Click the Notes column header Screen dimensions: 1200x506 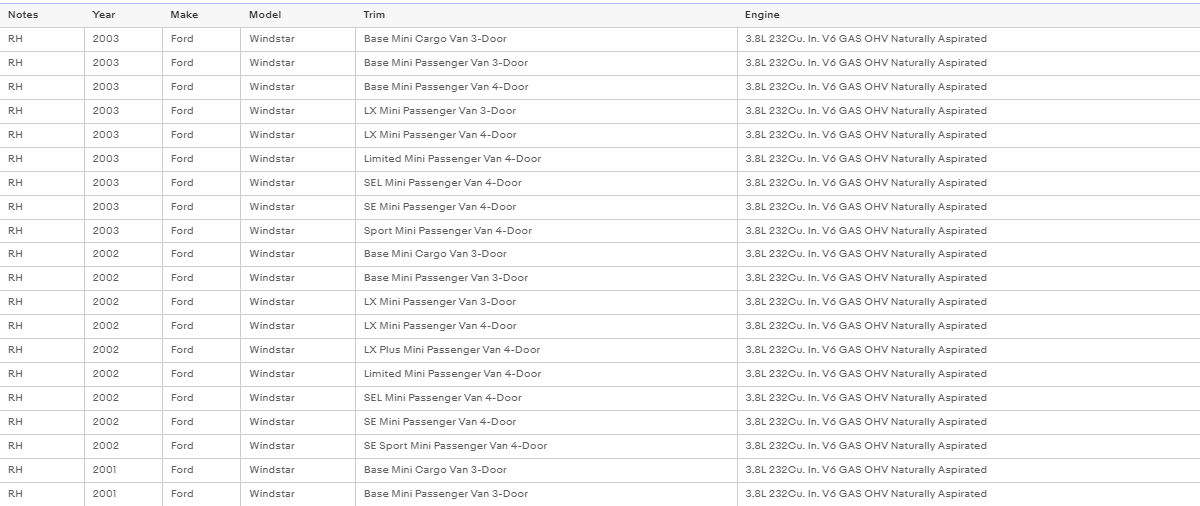pos(42,15)
